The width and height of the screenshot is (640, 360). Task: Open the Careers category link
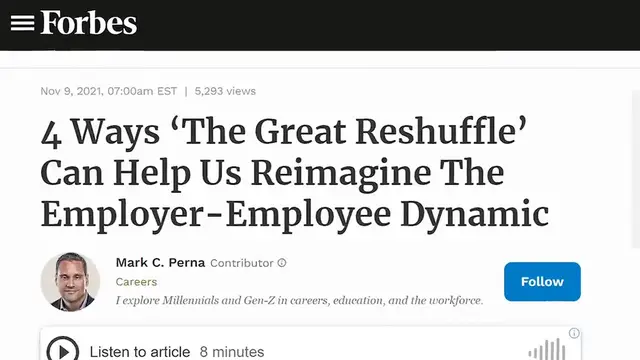pos(136,282)
